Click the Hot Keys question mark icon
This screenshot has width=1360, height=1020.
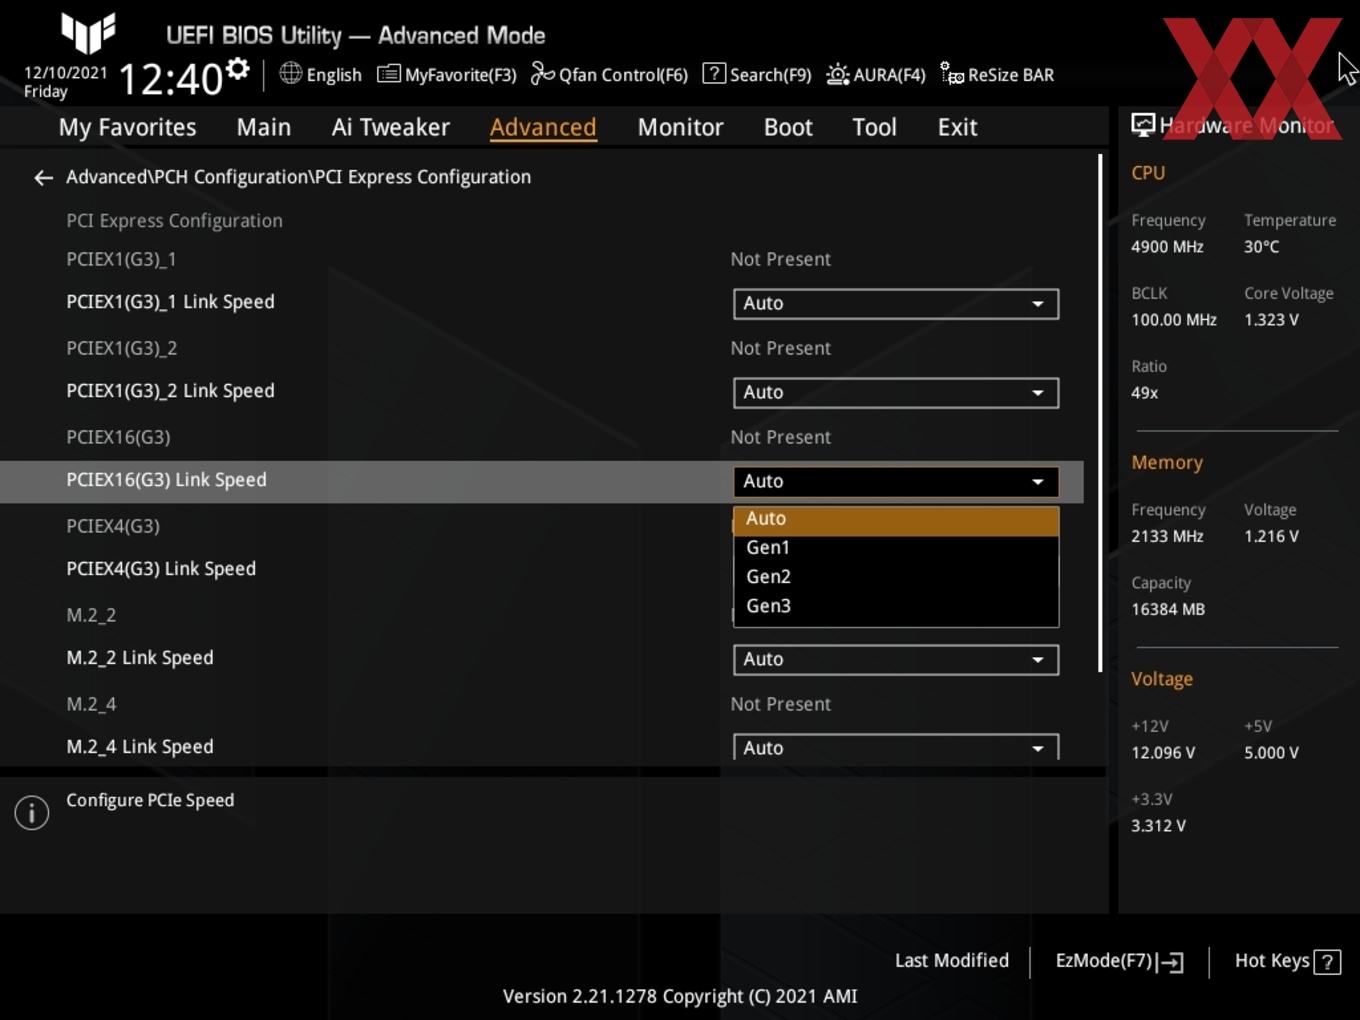[1327, 962]
